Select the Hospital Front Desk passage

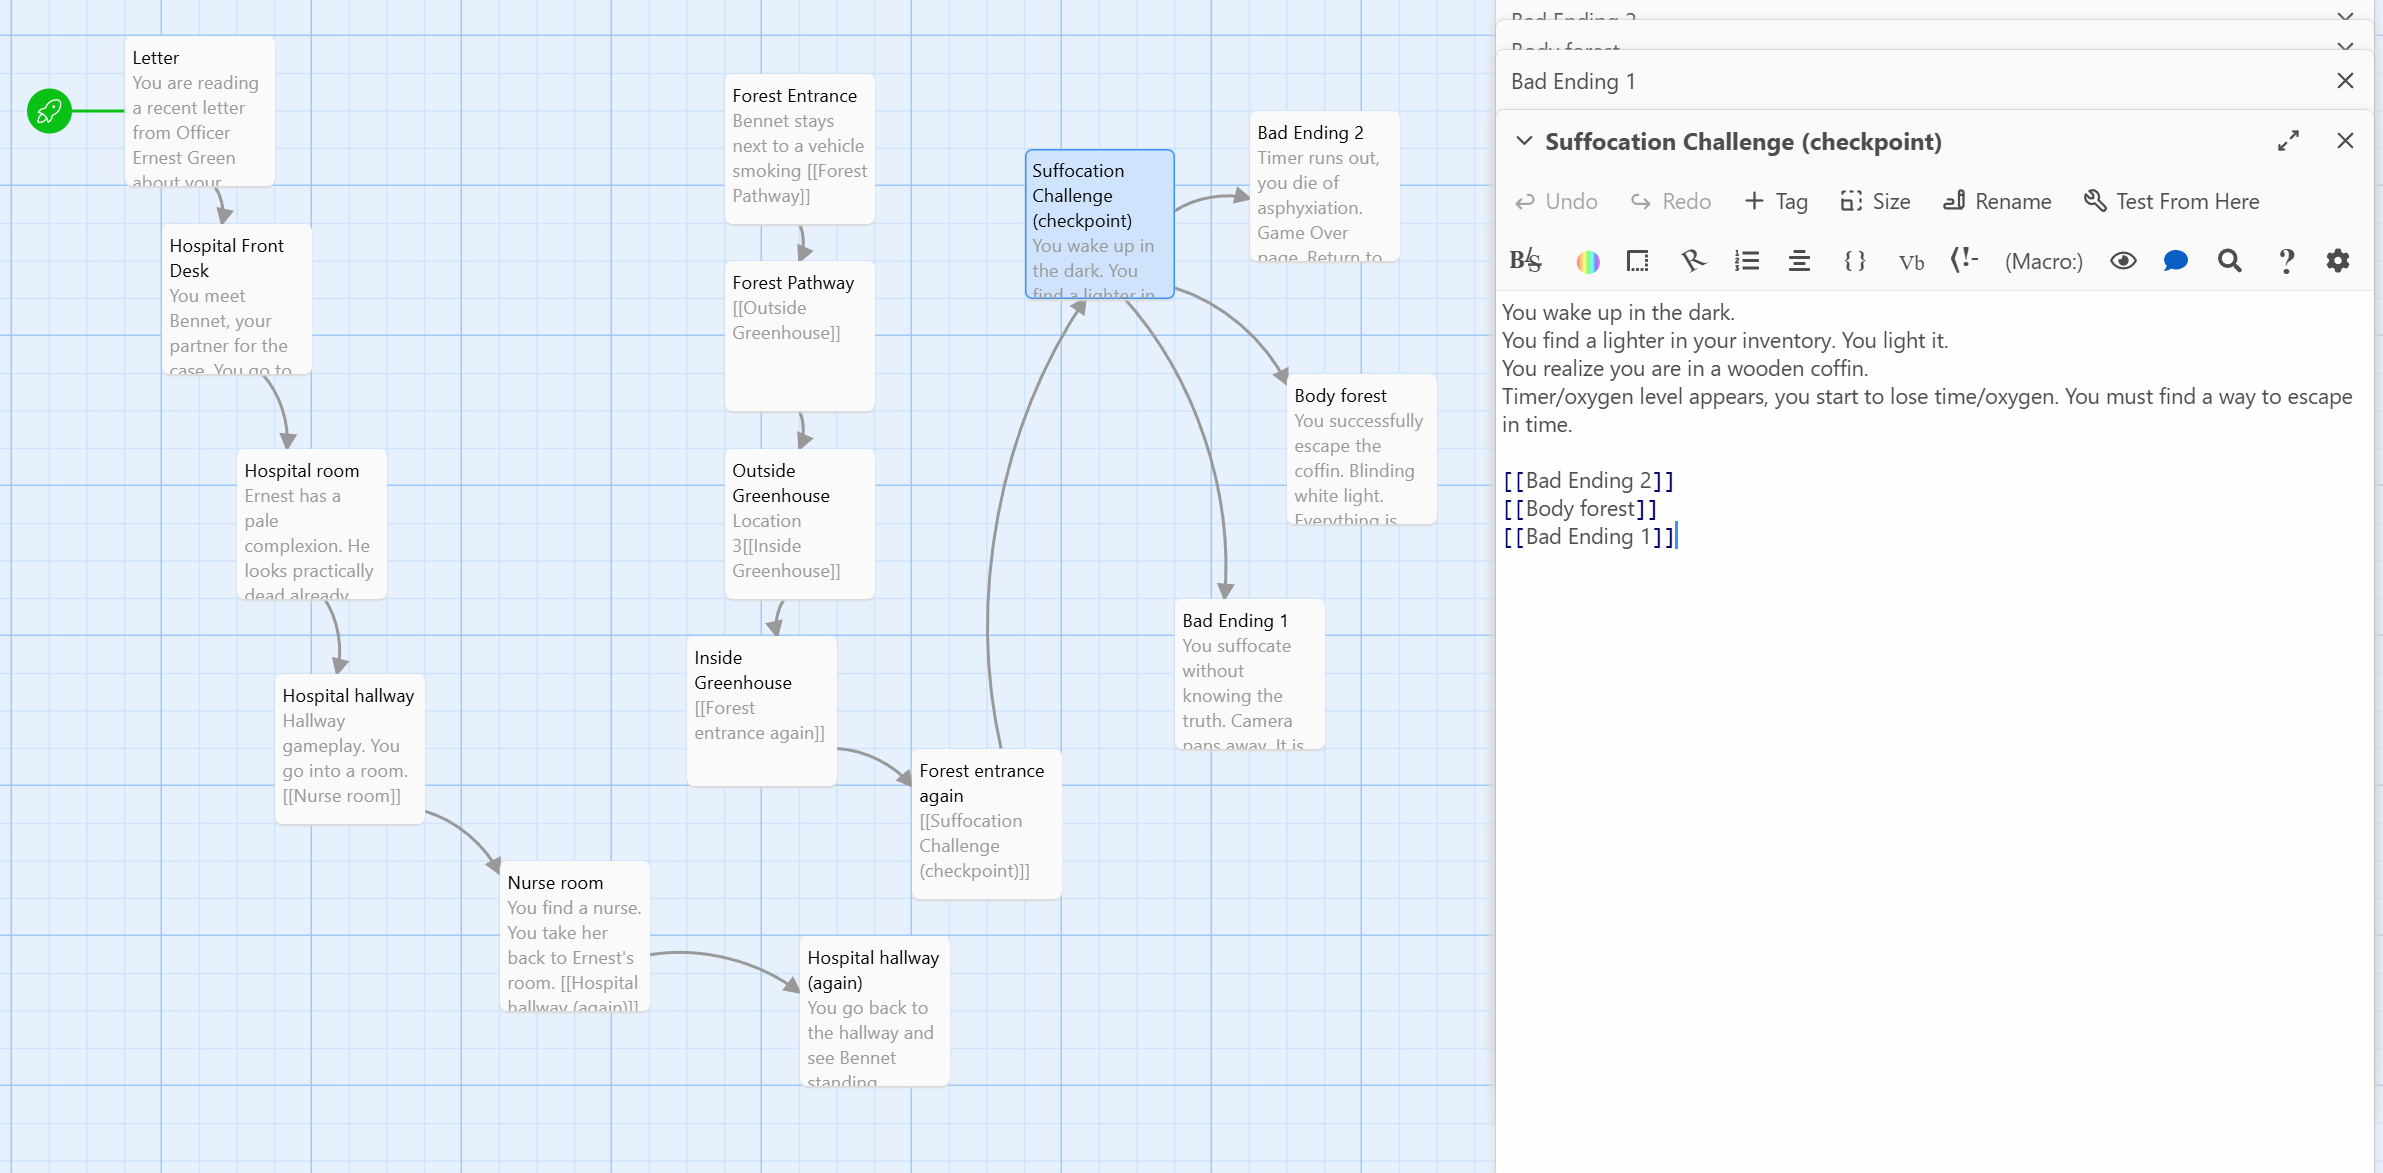pyautogui.click(x=237, y=299)
